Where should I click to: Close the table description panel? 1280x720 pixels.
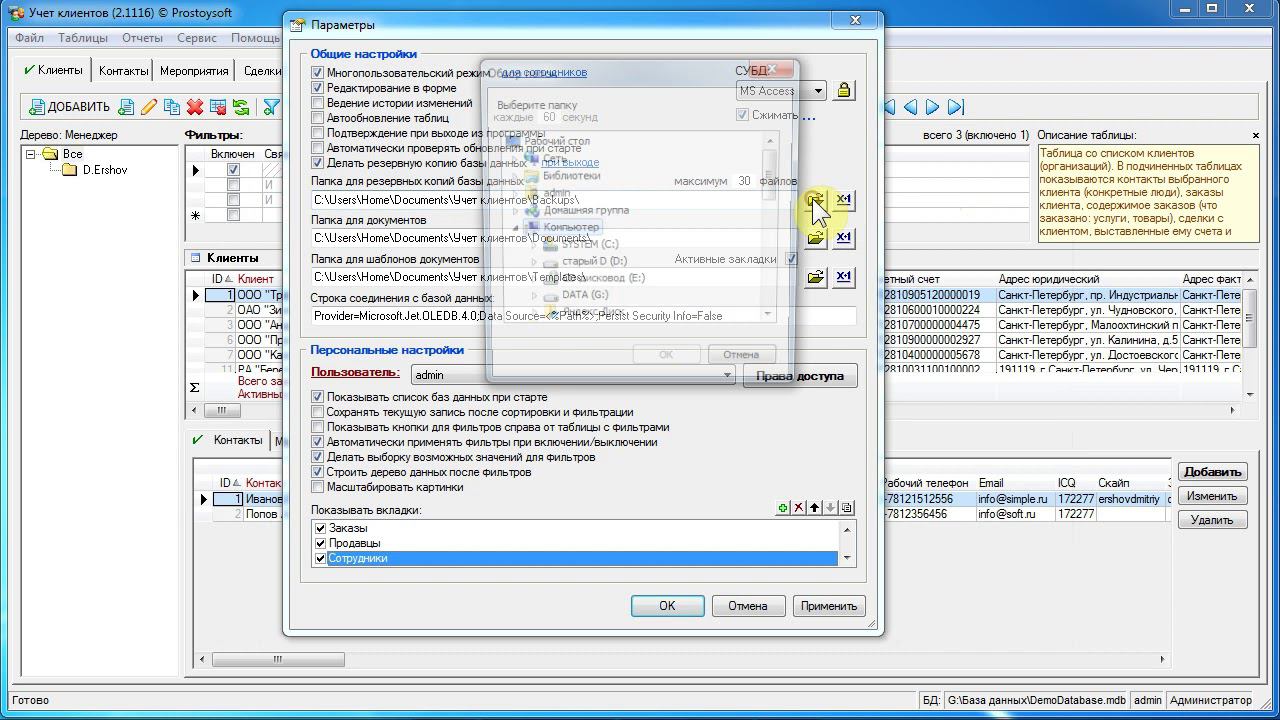(1256, 135)
